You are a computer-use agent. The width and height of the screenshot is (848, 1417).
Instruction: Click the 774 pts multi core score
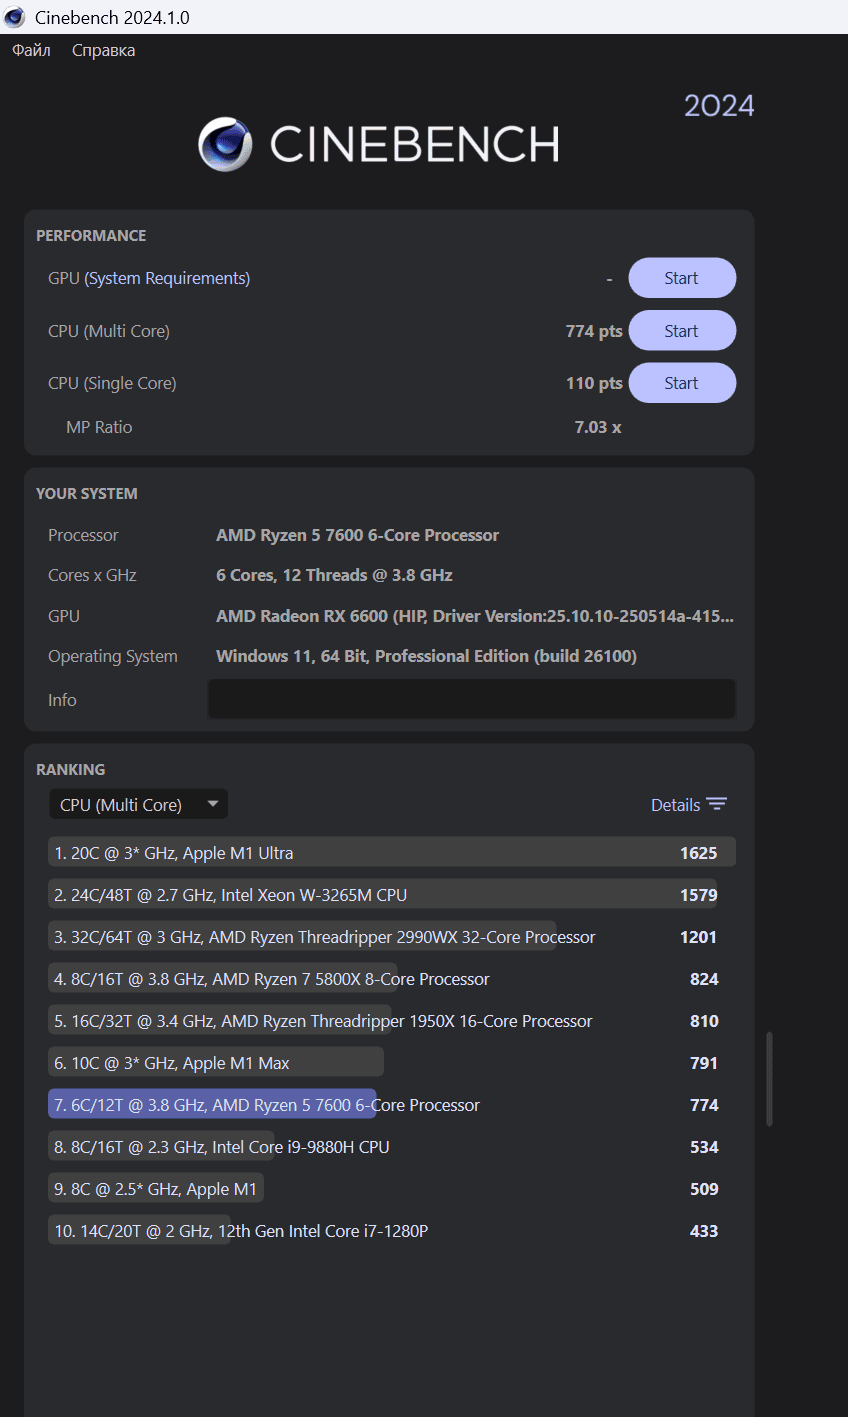pyautogui.click(x=594, y=331)
